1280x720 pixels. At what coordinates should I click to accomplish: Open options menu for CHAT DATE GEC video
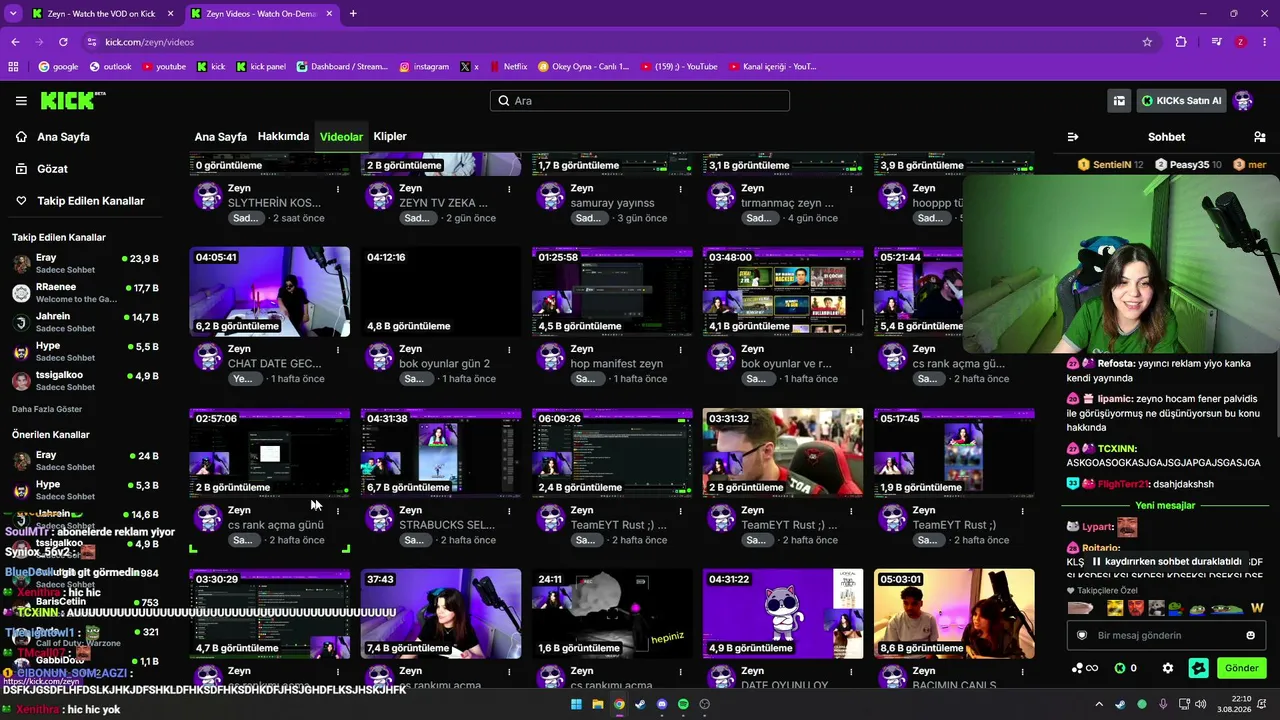[338, 350]
